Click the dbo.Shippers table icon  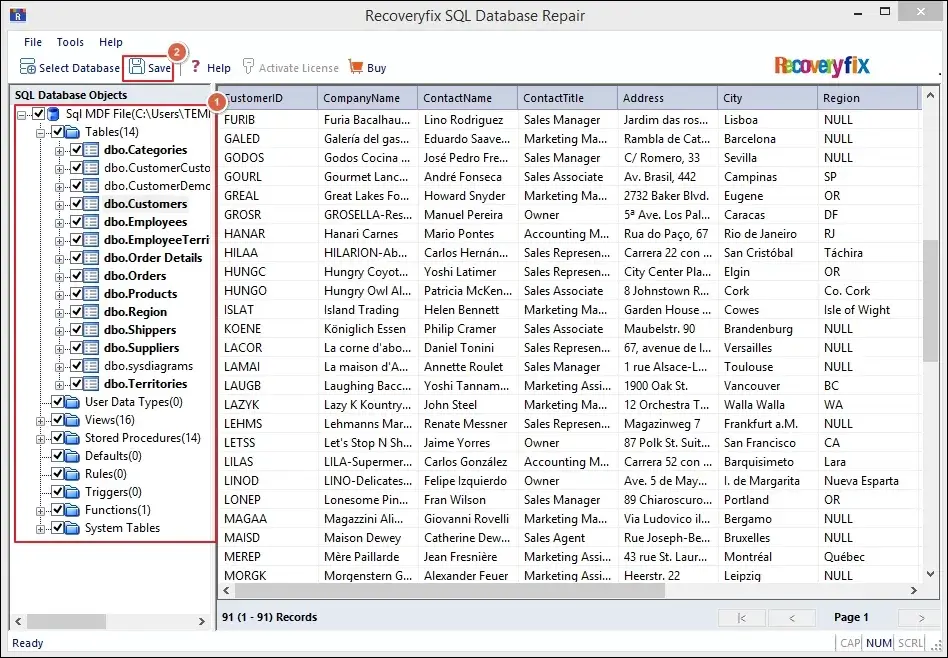91,330
